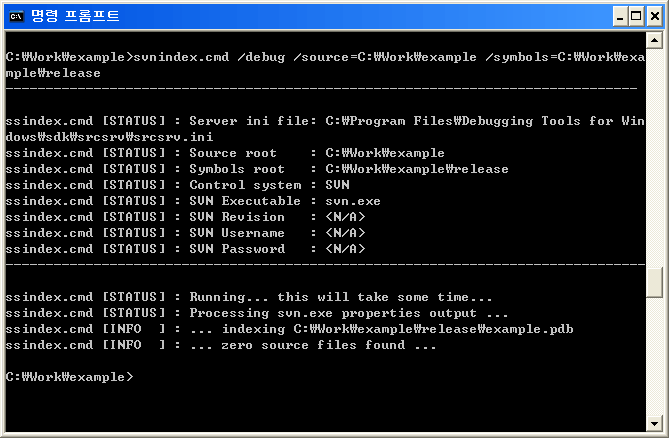Viewport: 669px width, 438px height.
Task: Open the command prompt system menu icon
Action: 16,15
